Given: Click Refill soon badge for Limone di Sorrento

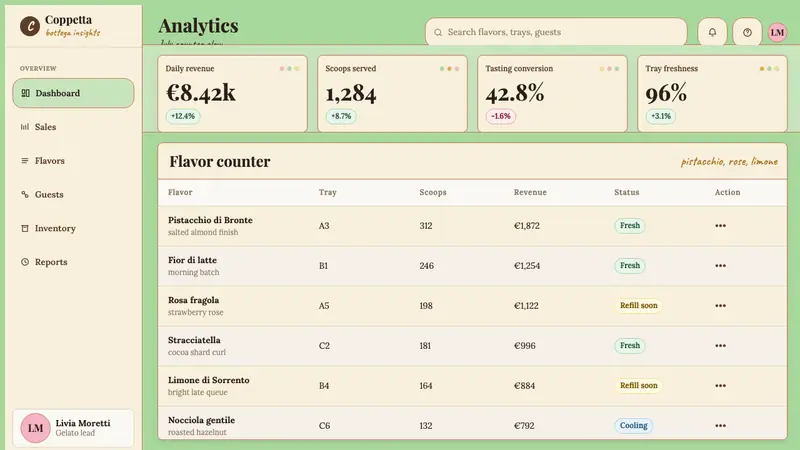Looking at the screenshot, I should point(638,386).
